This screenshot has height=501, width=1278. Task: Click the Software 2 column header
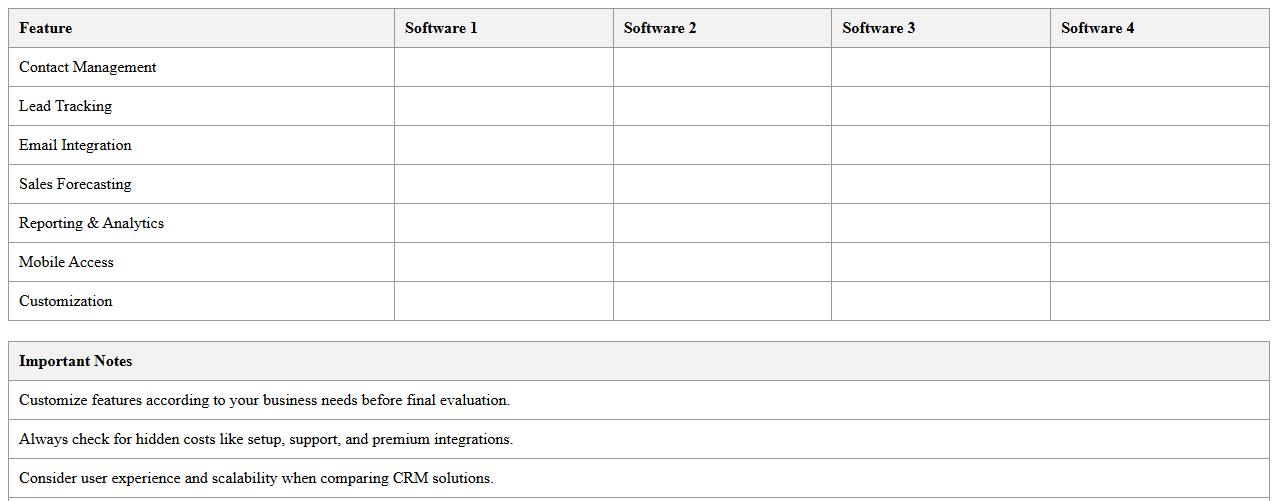(x=660, y=28)
